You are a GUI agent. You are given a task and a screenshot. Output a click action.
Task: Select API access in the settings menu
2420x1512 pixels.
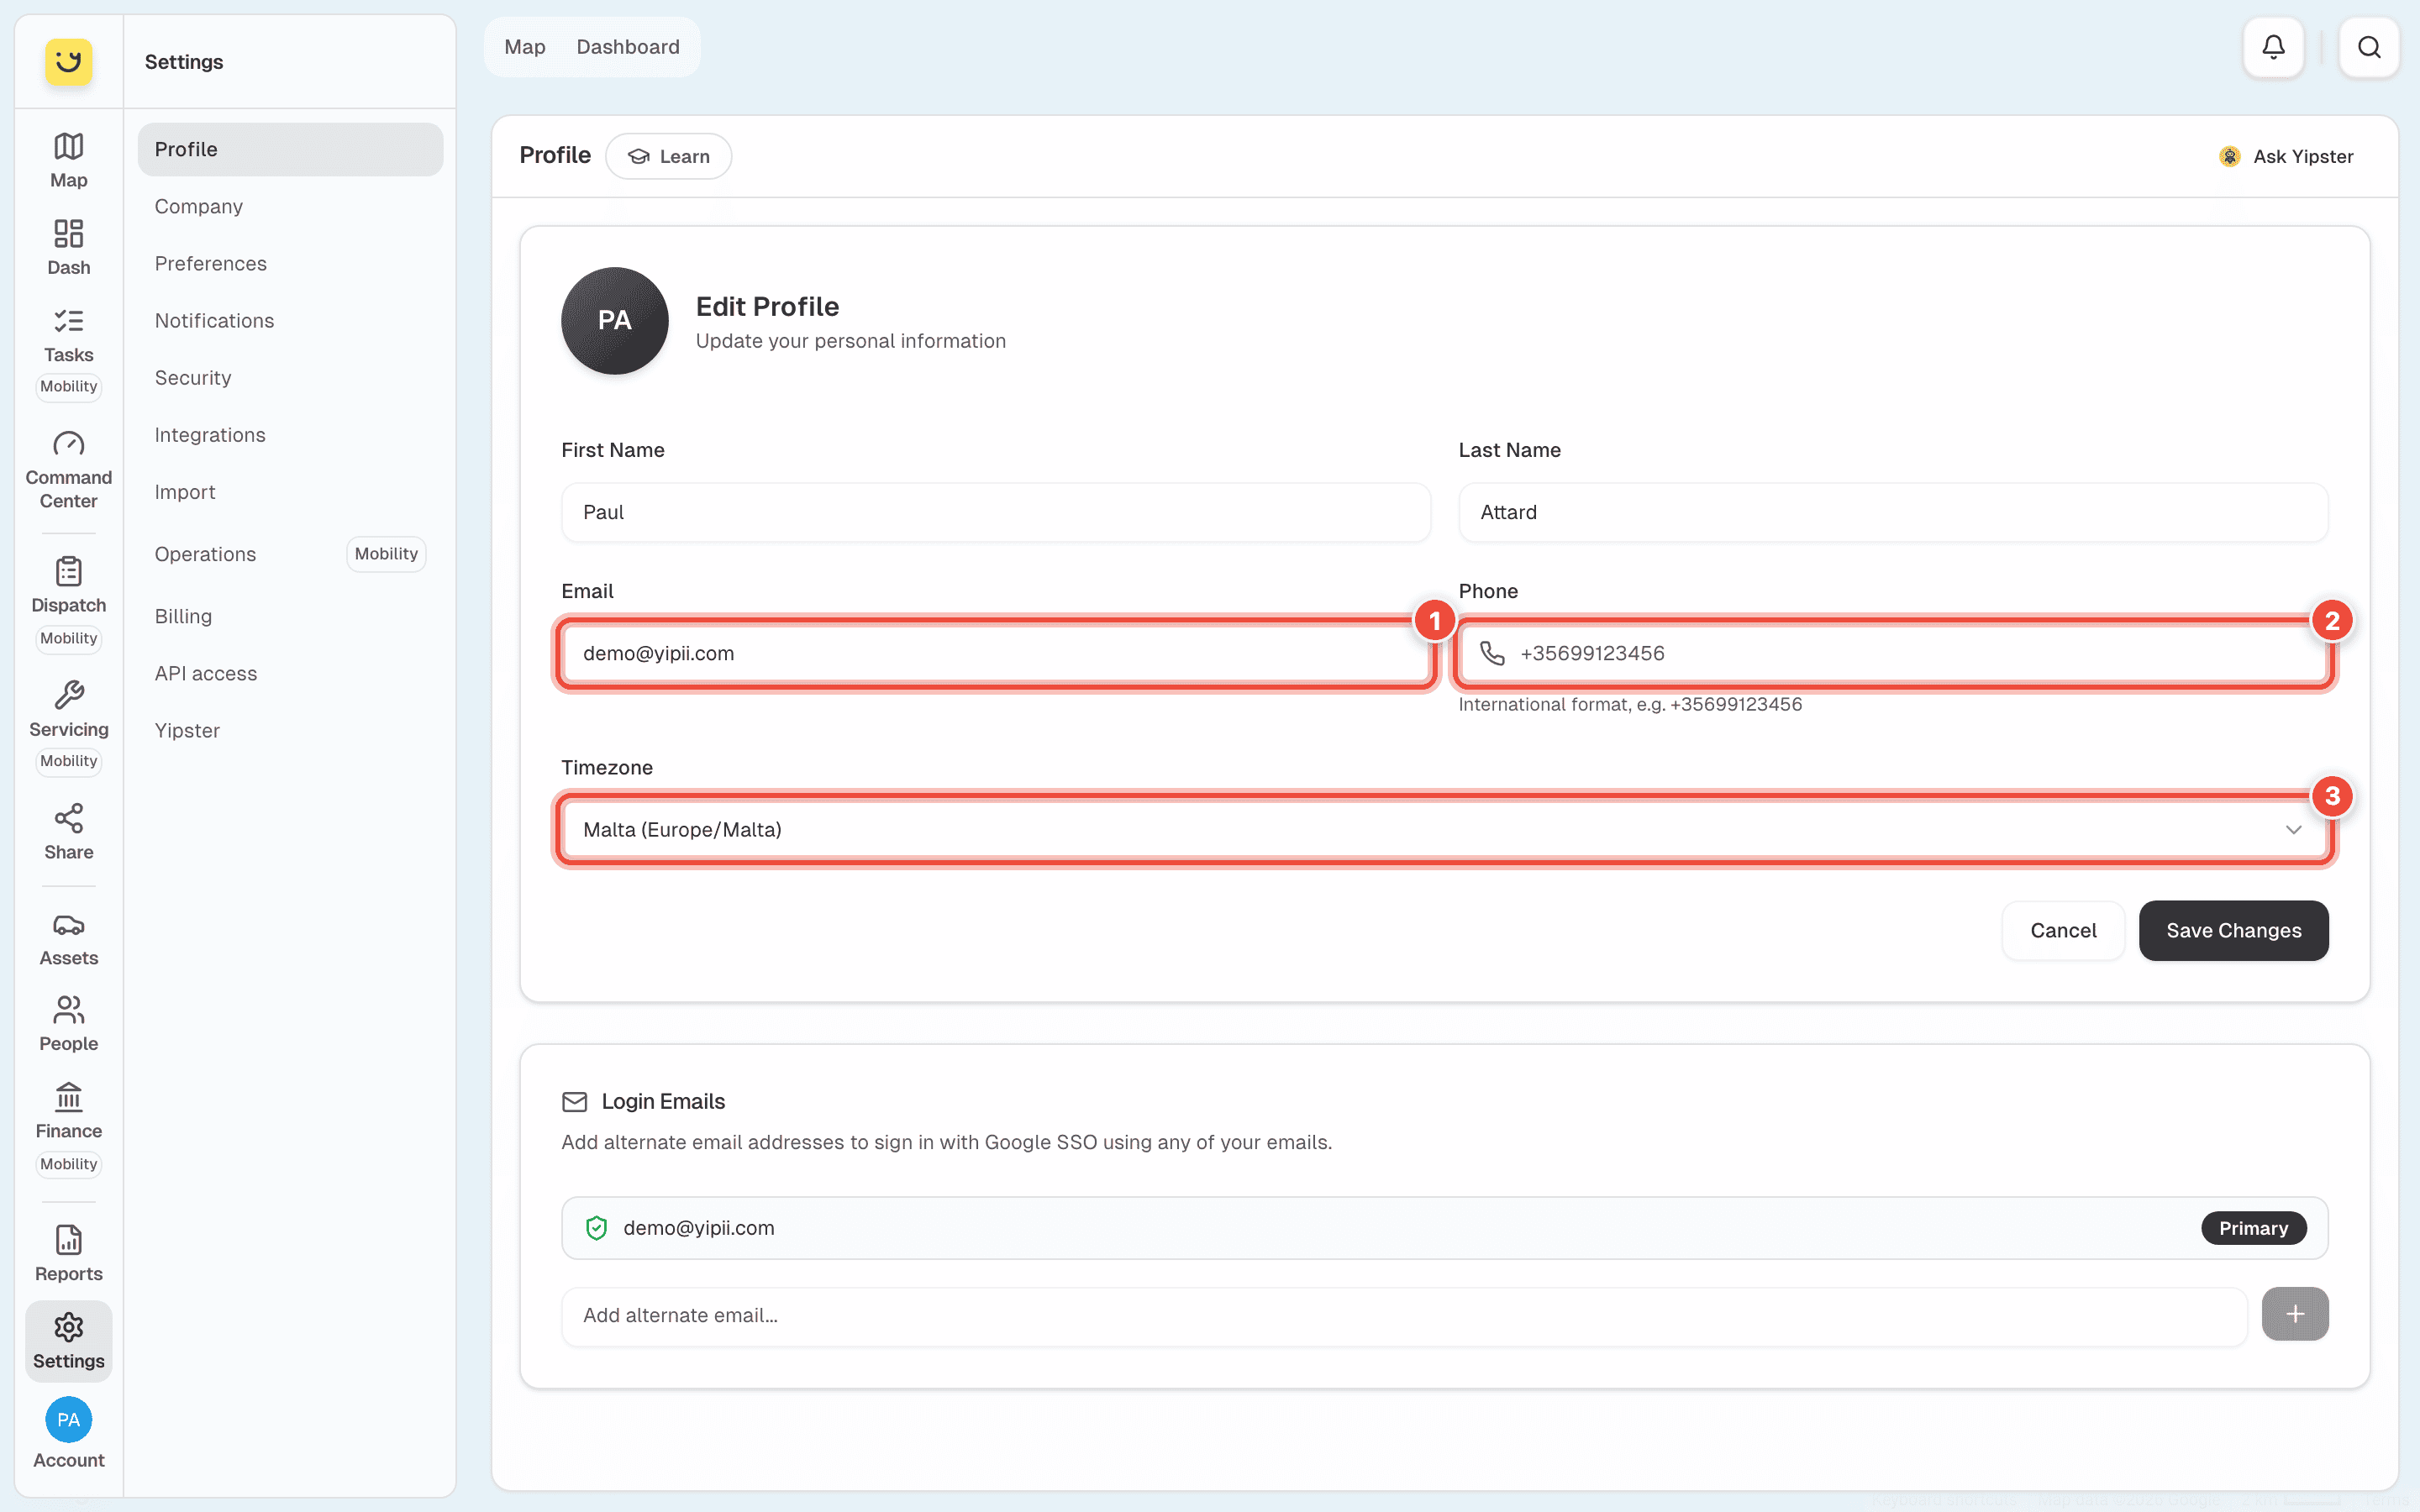290,674
